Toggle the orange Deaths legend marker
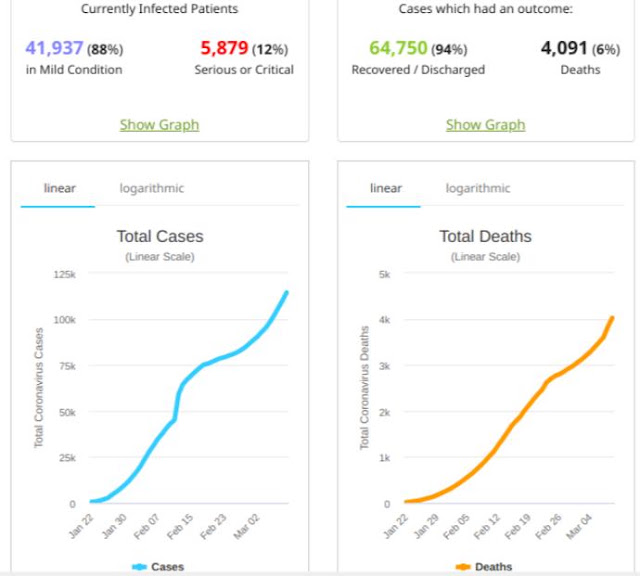Image resolution: width=640 pixels, height=576 pixels. click(463, 567)
